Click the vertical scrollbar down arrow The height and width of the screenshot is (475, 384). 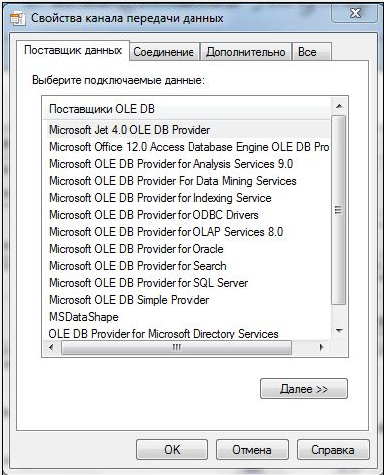pos(339,331)
